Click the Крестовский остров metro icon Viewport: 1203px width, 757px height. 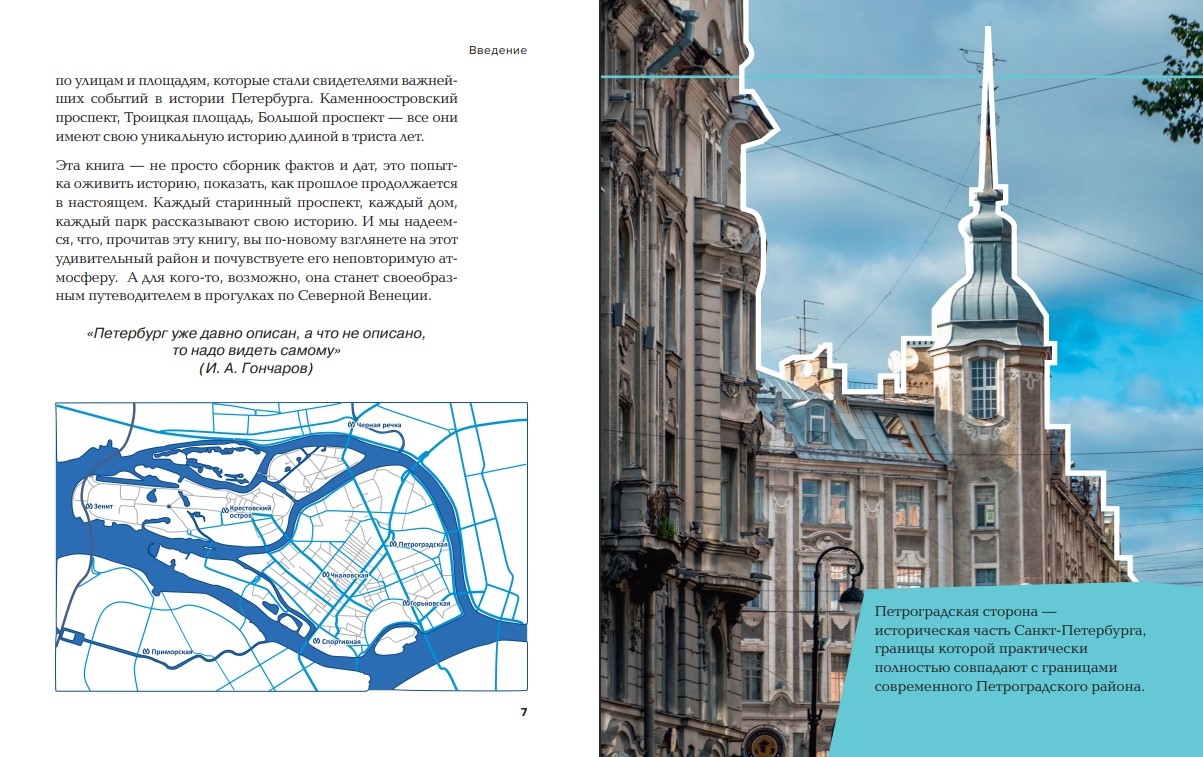(225, 509)
